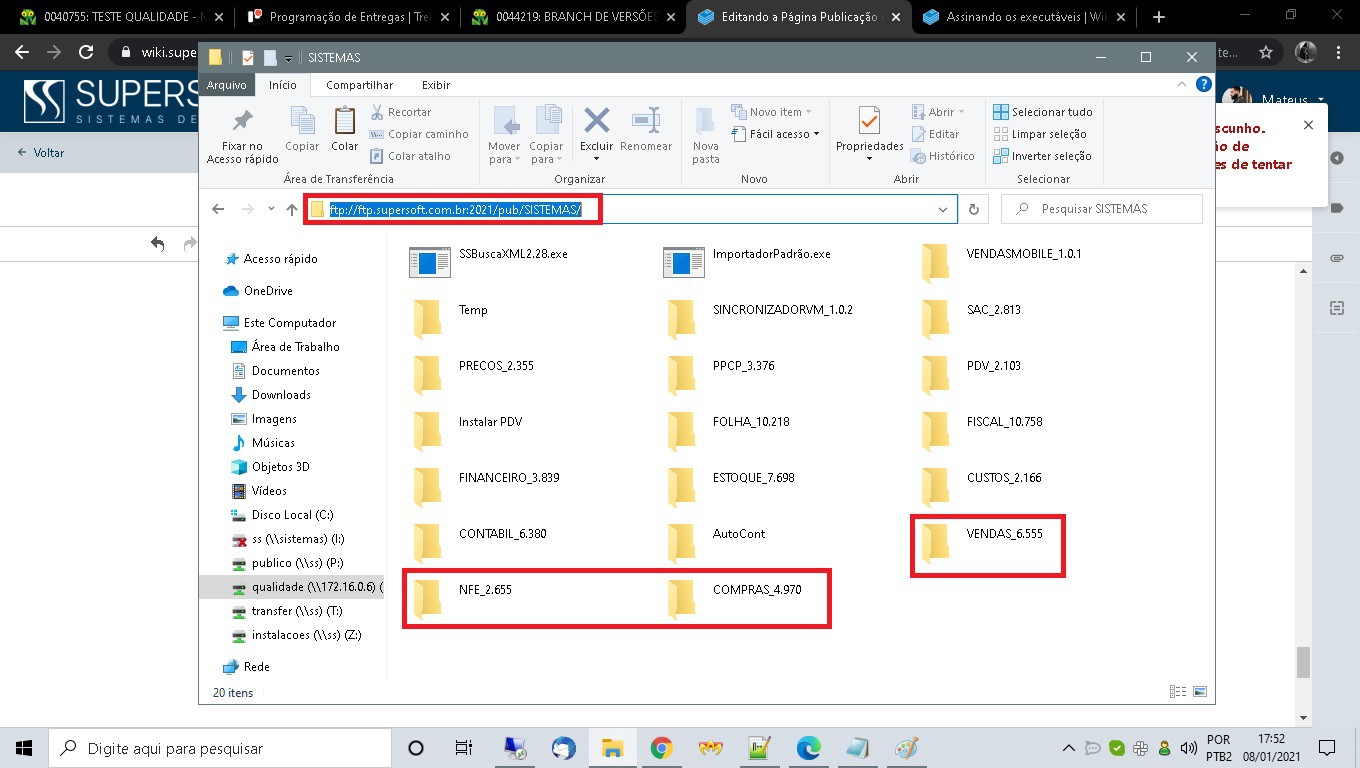Click the Nova pasta icon
Screen dimensions: 1360x768
point(706,122)
